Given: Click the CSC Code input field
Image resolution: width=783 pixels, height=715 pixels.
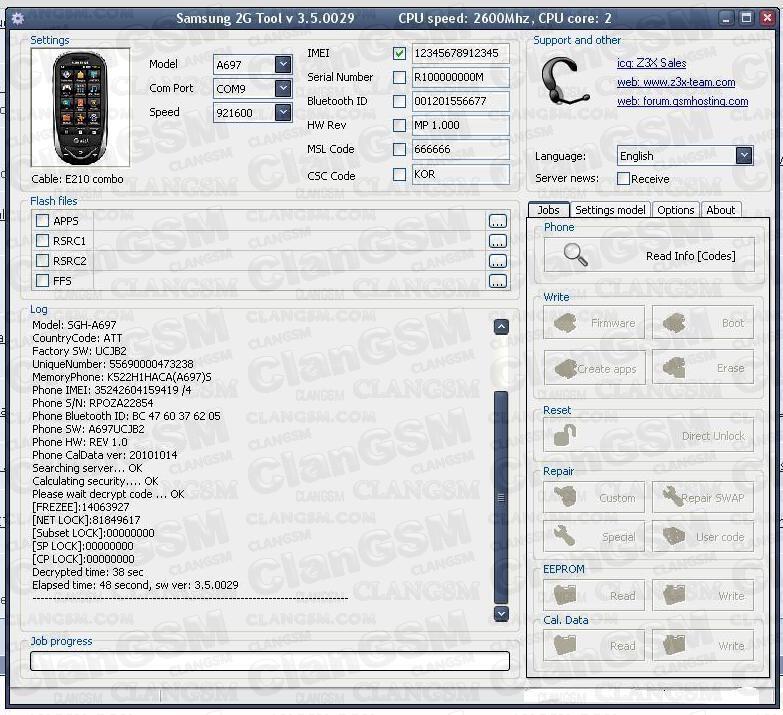Looking at the screenshot, I should 460,174.
